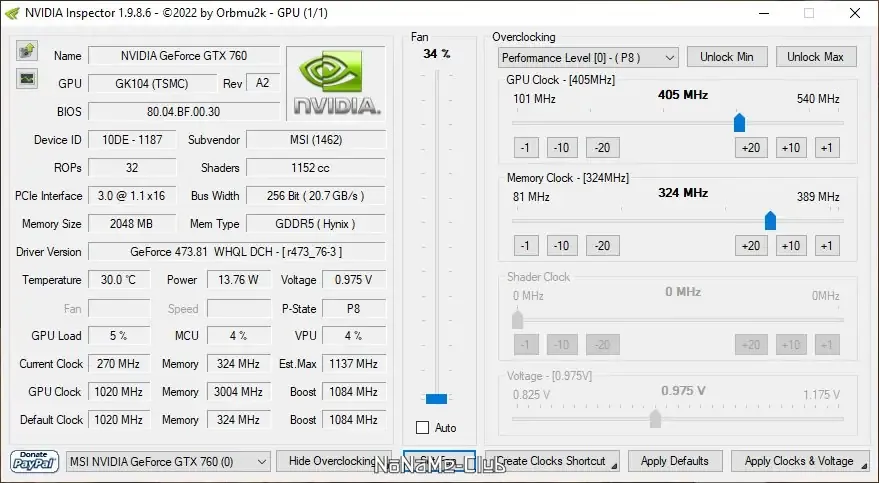Click the ROPs value 32
Viewport: 879px width, 483px height.
tap(132, 168)
